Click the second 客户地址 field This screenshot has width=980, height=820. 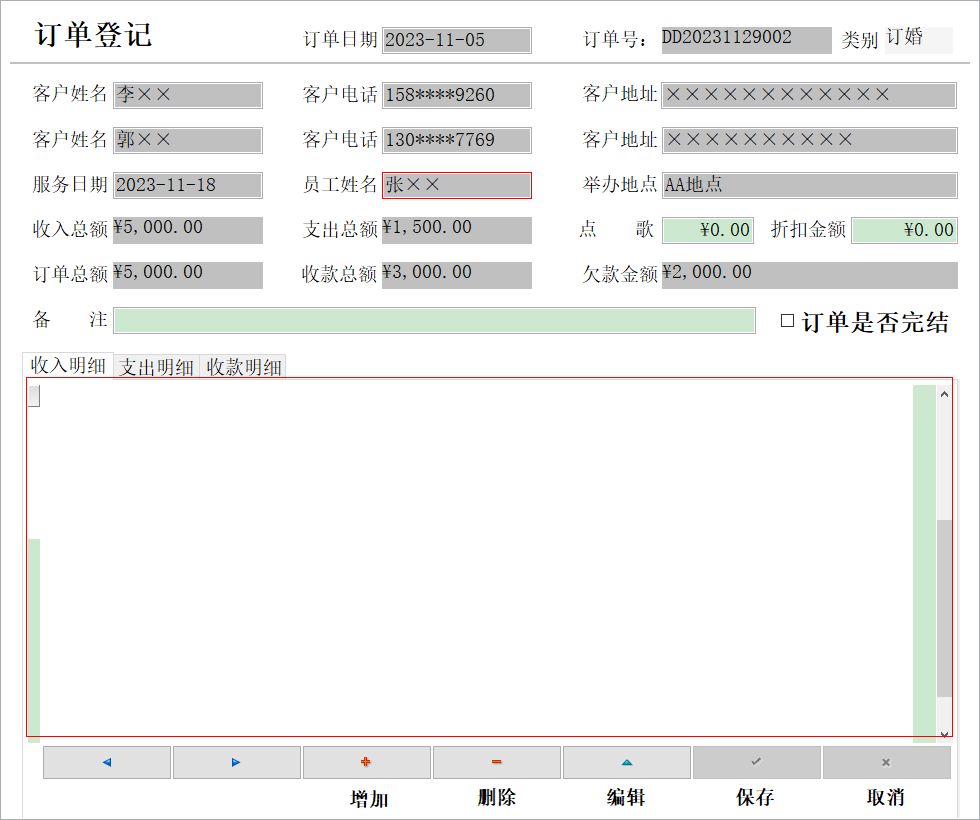[809, 140]
